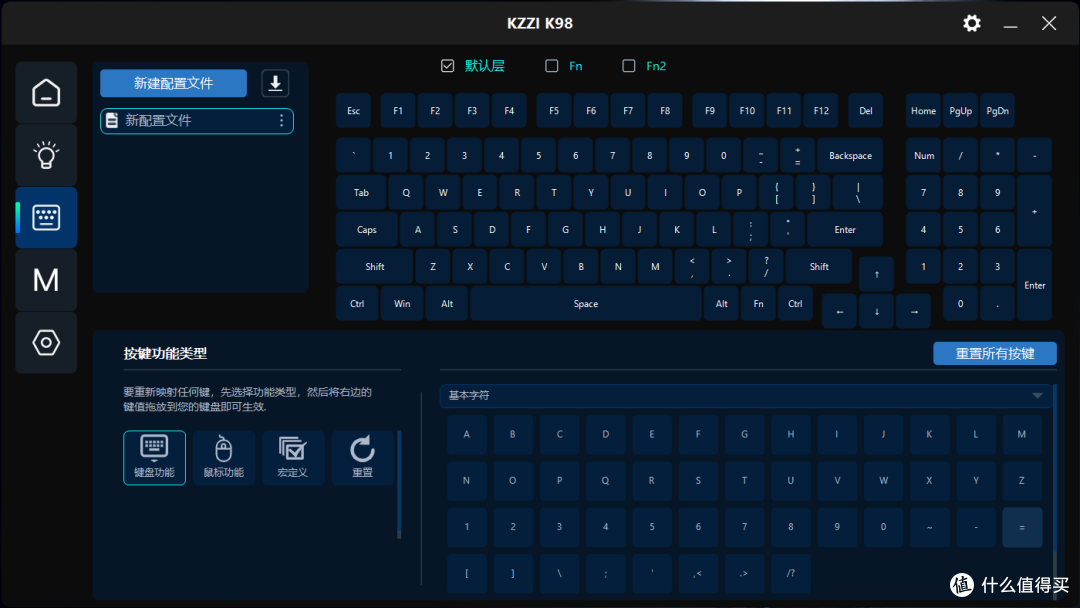Image resolution: width=1080 pixels, height=608 pixels.
Task: Open the Macro (M) sidebar section
Action: pos(46,280)
